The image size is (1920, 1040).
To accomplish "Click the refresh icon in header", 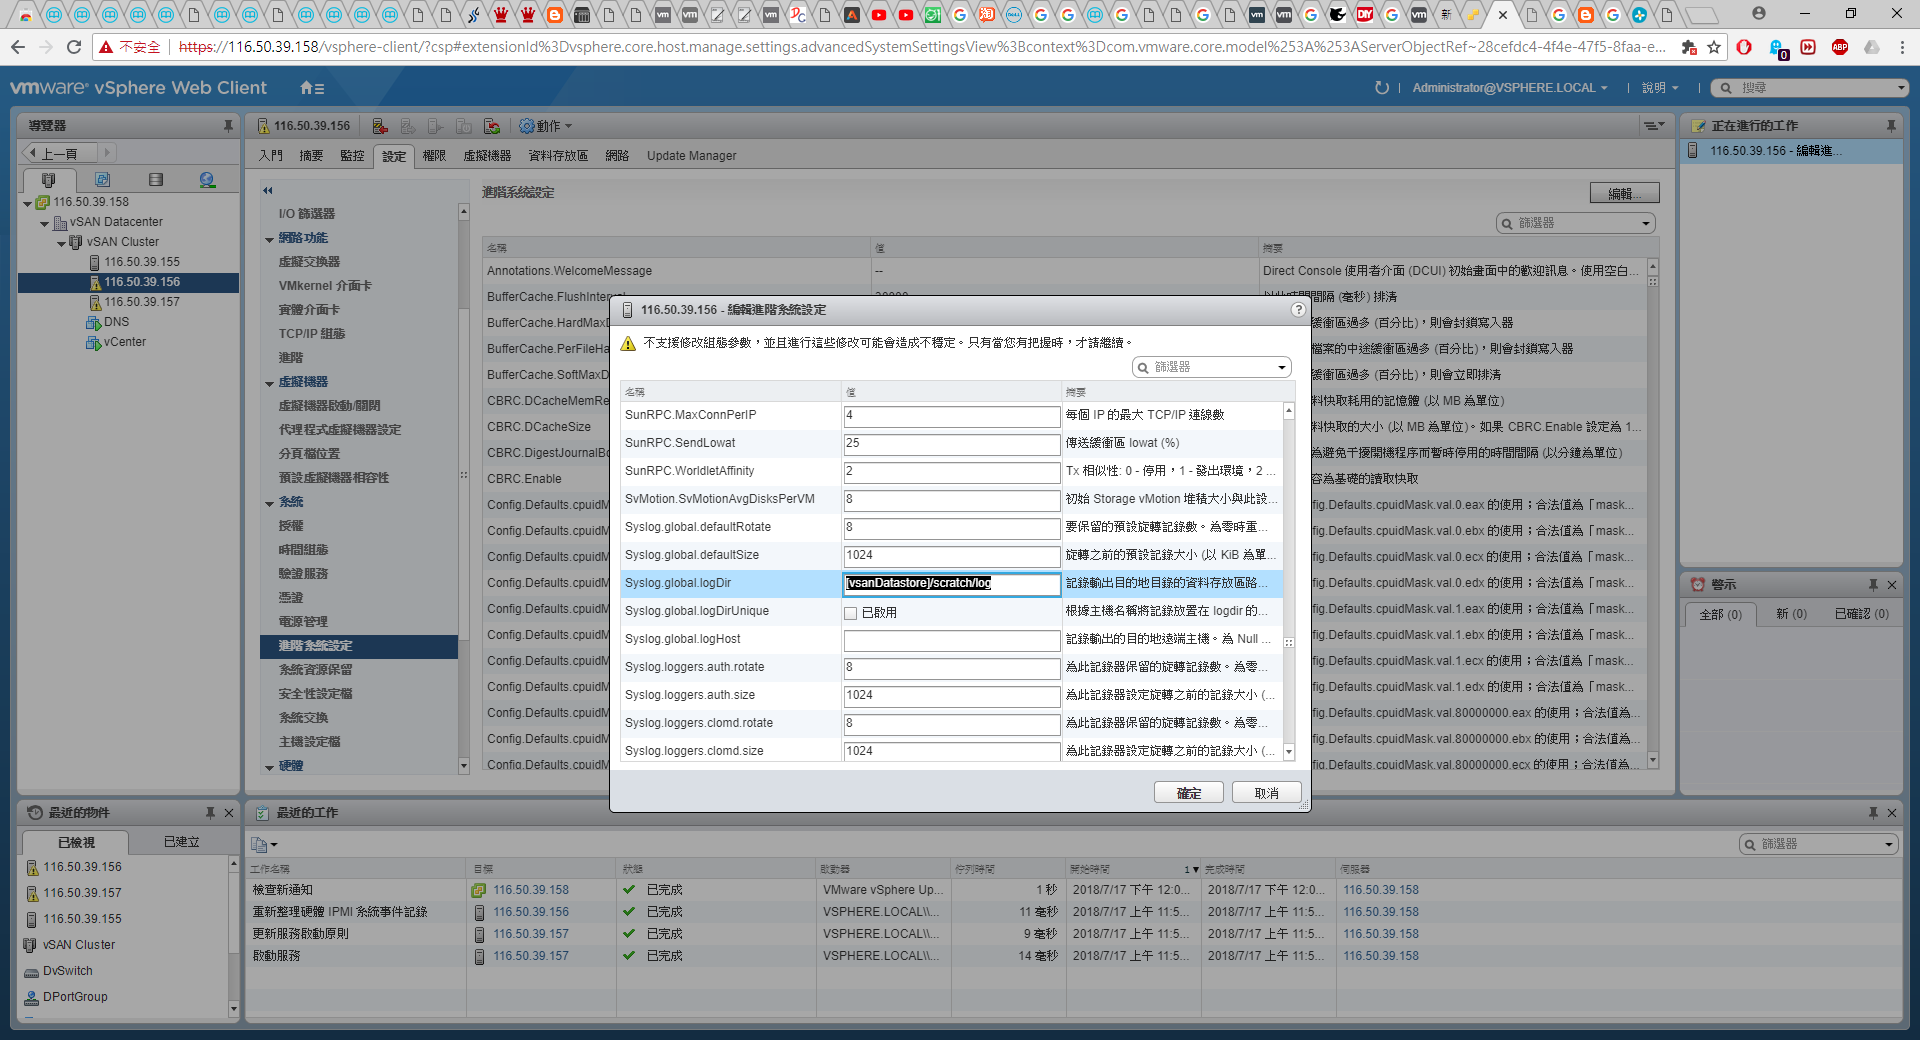I will coord(1382,88).
